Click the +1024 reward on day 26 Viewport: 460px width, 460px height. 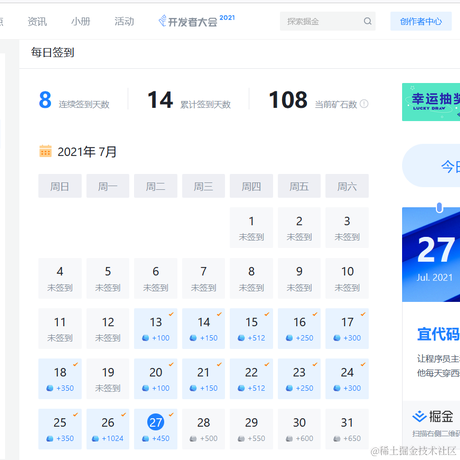click(x=113, y=438)
